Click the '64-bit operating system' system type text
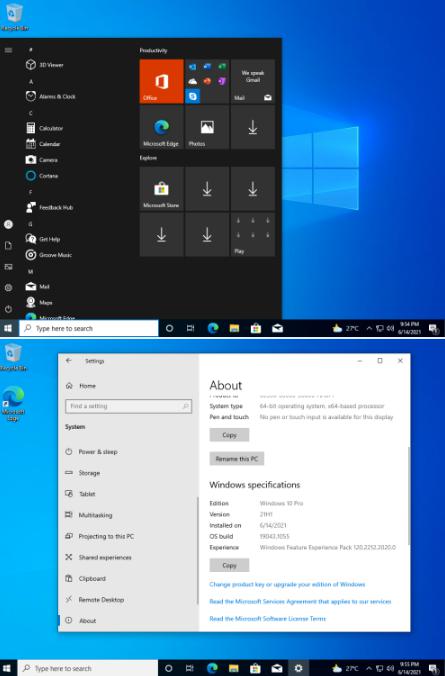The image size is (445, 676). [322, 406]
